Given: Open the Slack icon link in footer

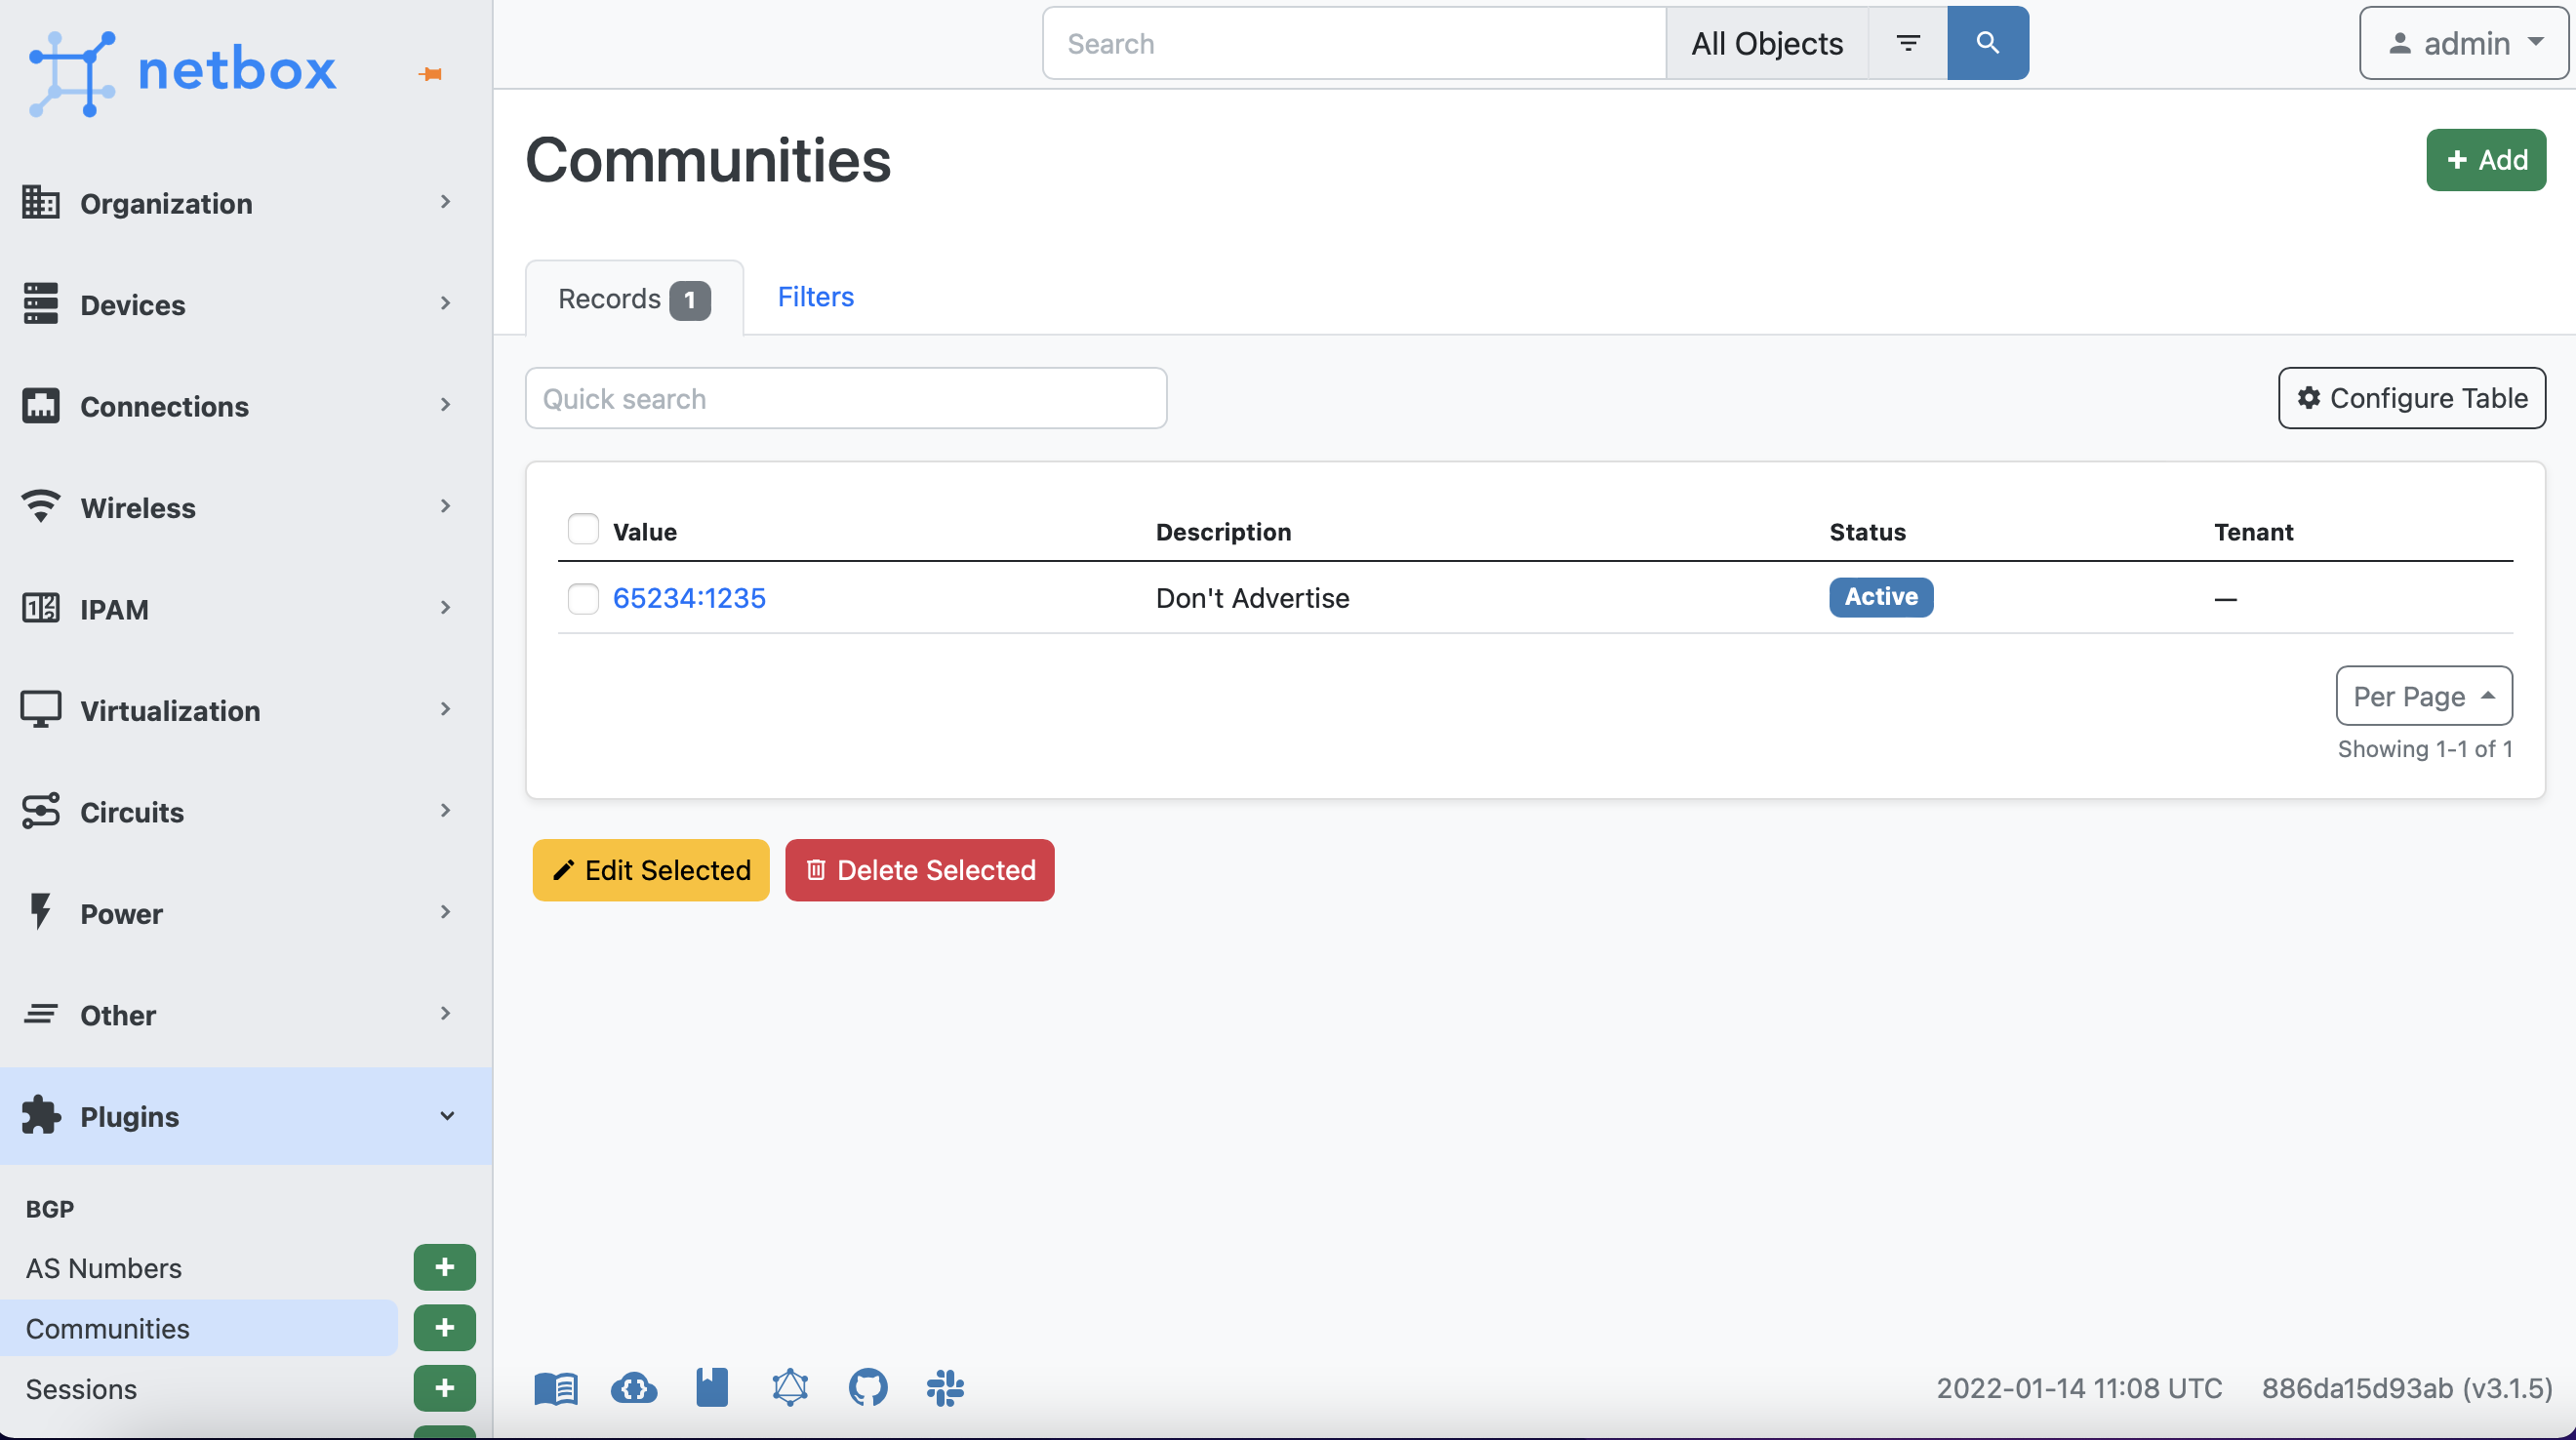Looking at the screenshot, I should click(945, 1387).
